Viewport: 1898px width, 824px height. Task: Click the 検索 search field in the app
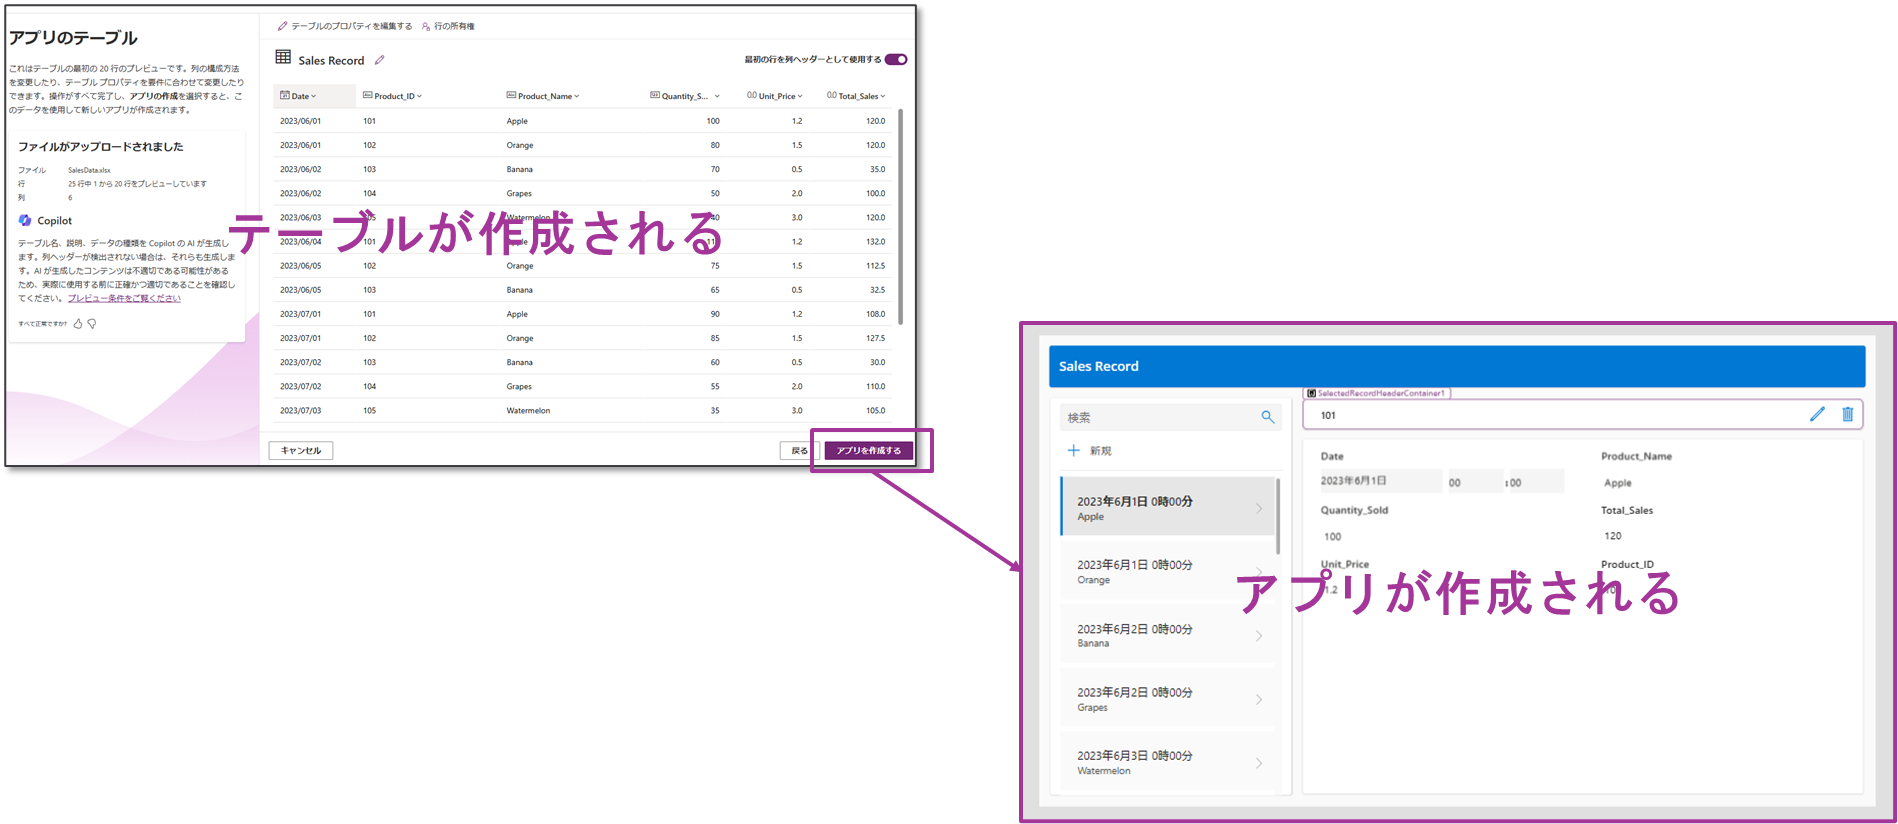pos(1168,417)
